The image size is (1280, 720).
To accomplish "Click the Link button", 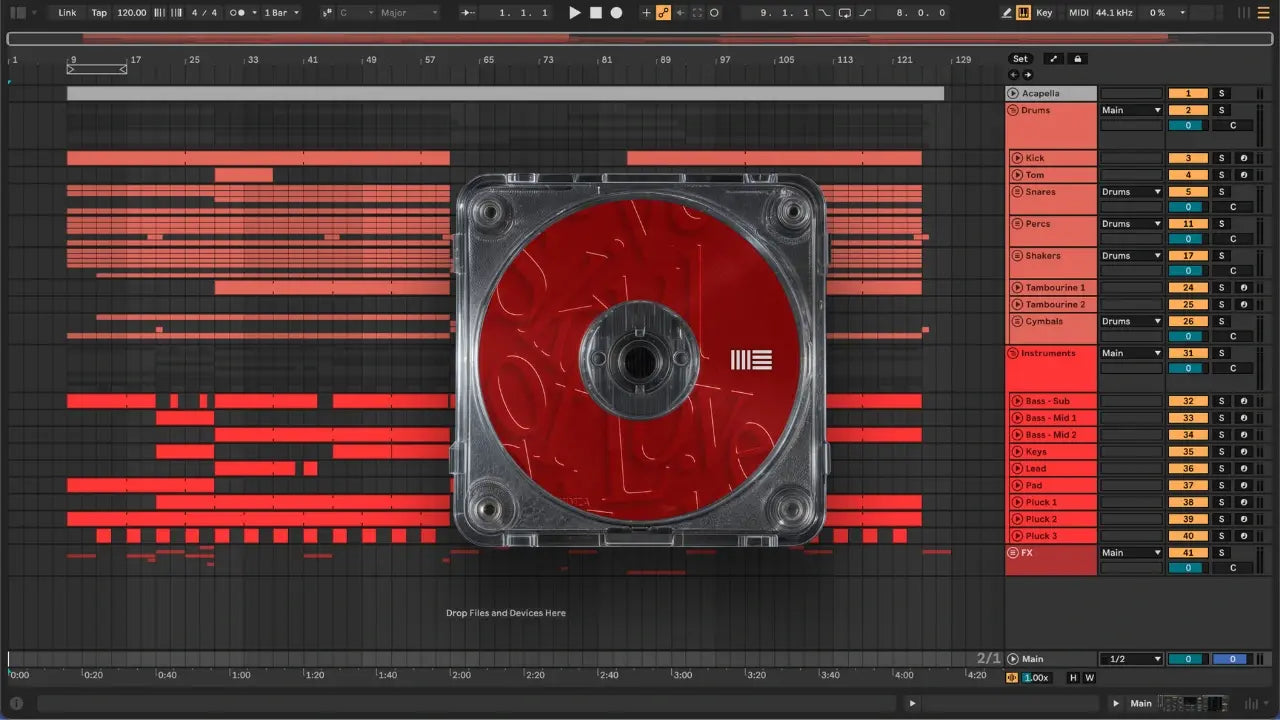I will [x=67, y=13].
